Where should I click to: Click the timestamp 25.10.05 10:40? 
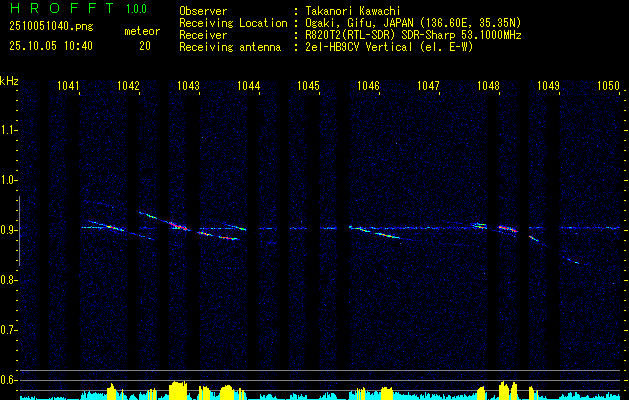(51, 46)
